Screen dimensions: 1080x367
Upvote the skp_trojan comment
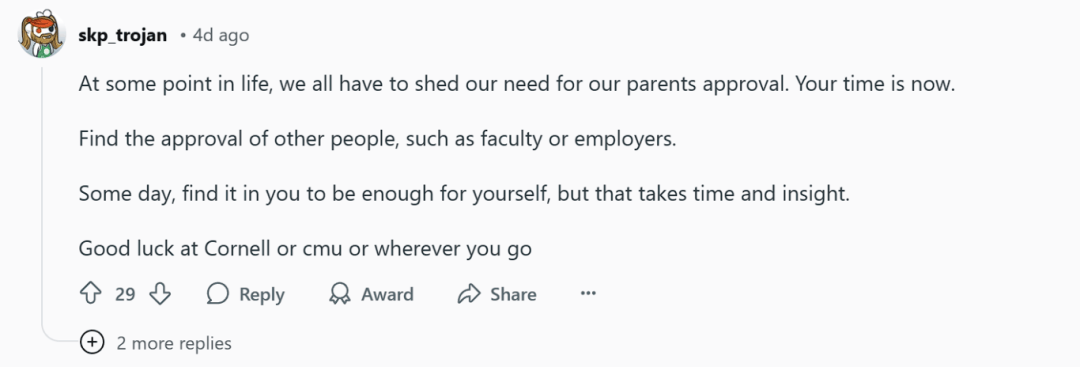click(x=91, y=295)
